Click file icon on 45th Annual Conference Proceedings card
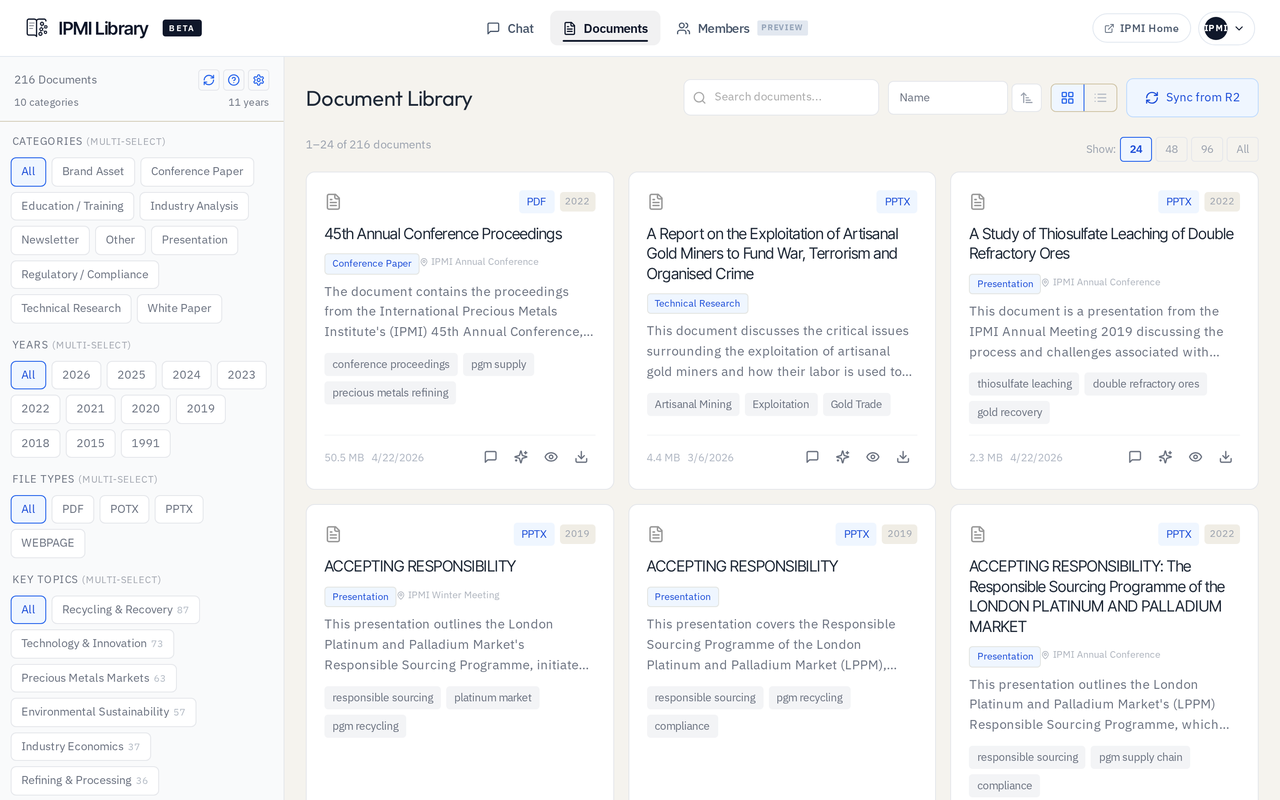The width and height of the screenshot is (1280, 800). (x=333, y=202)
